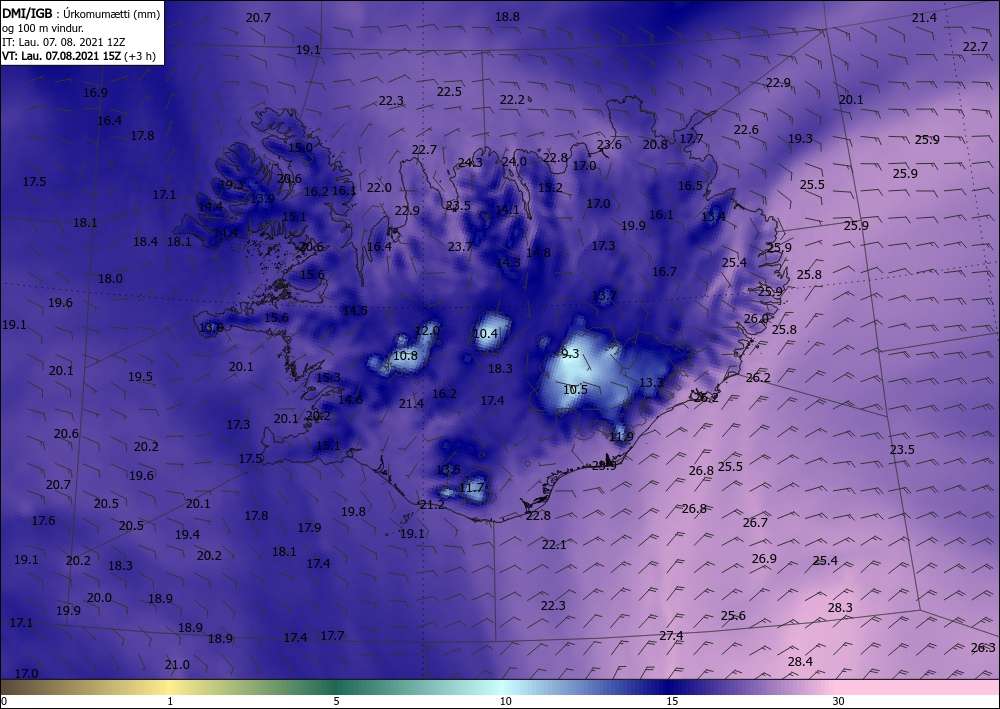Click the map value 22.1
This screenshot has height=709, width=1000.
point(554,545)
